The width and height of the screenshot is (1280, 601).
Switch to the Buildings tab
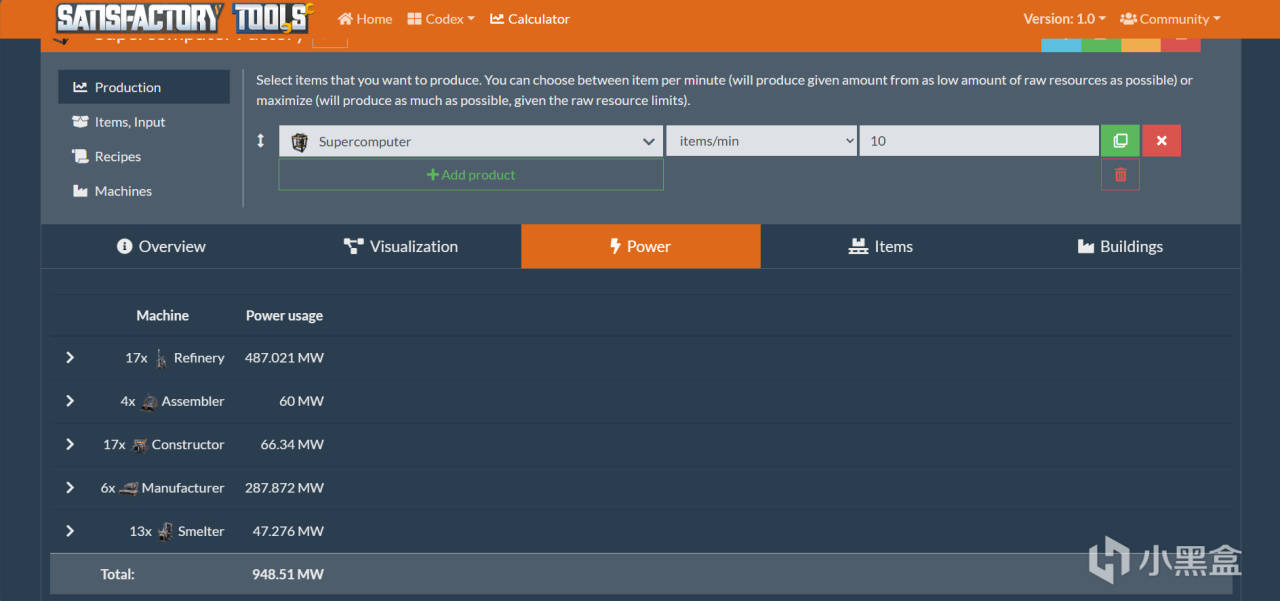pos(1121,246)
